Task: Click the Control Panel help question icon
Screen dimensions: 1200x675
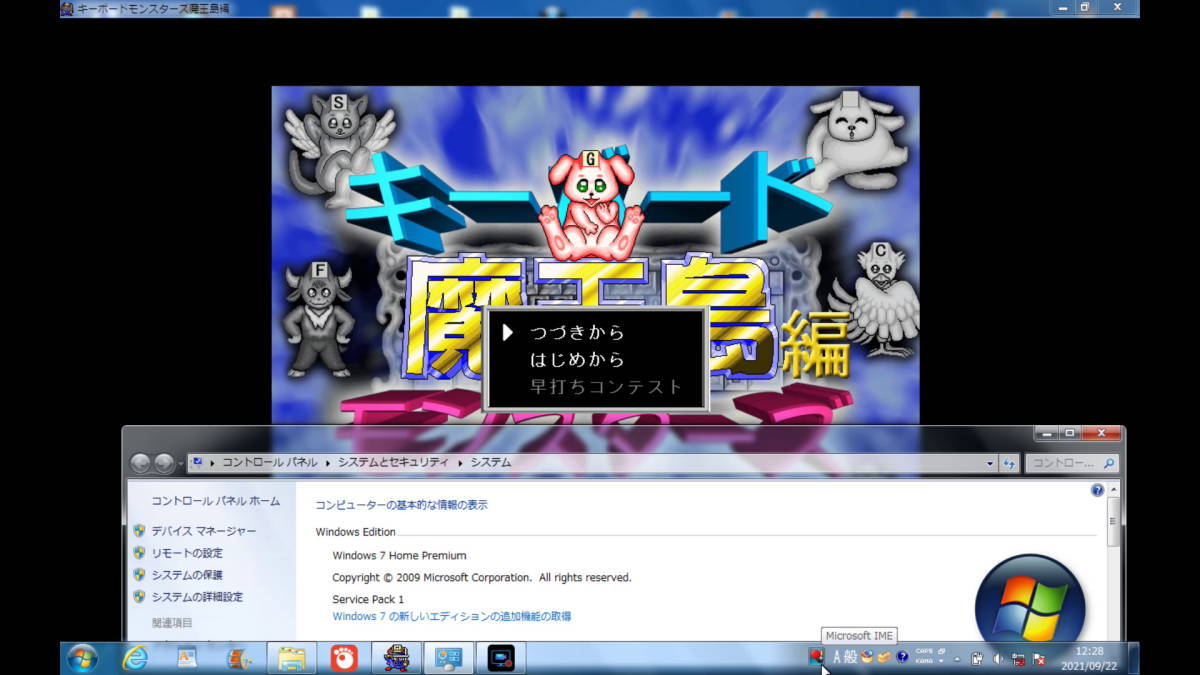Action: pos(1097,490)
